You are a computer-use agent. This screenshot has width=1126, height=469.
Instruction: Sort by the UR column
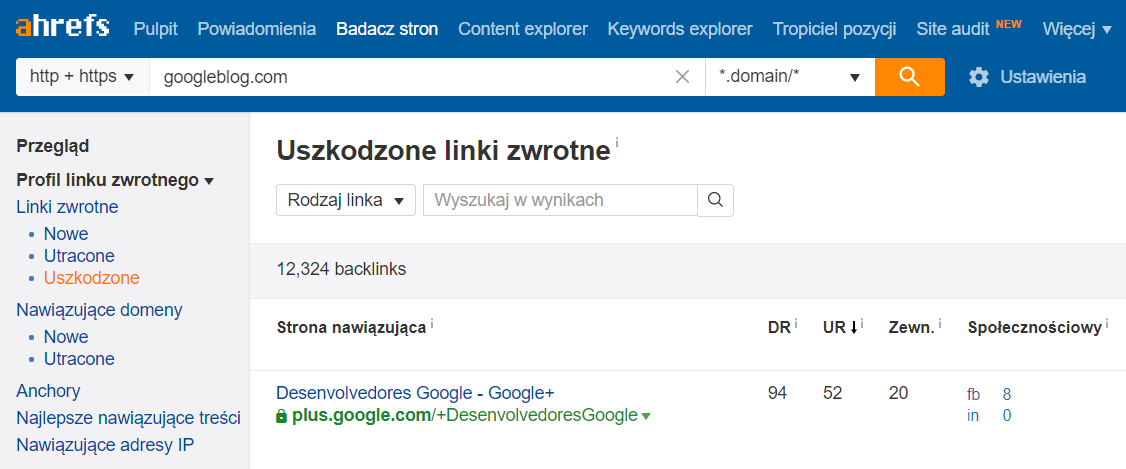point(840,328)
